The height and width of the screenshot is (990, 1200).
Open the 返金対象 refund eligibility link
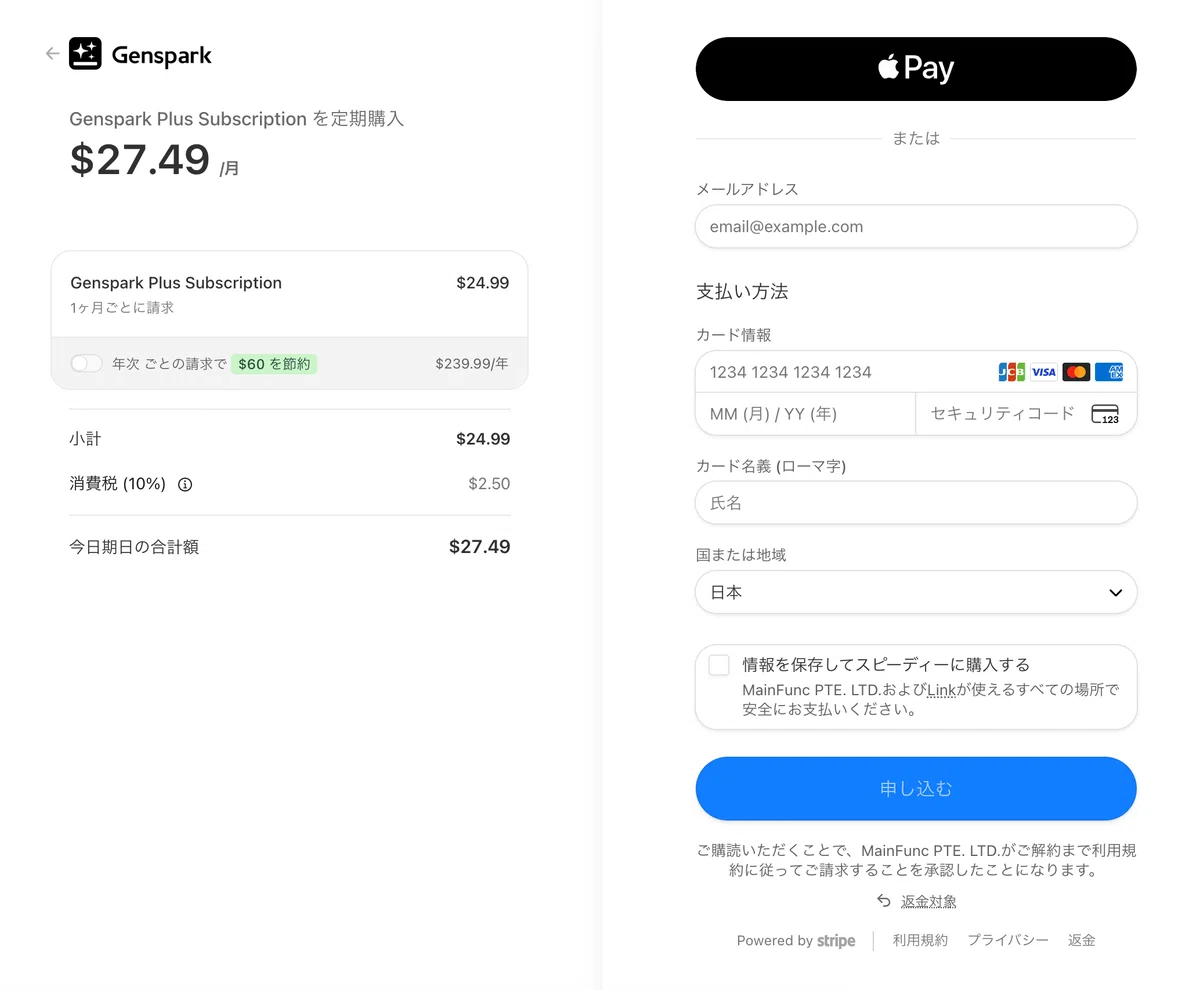[x=928, y=901]
